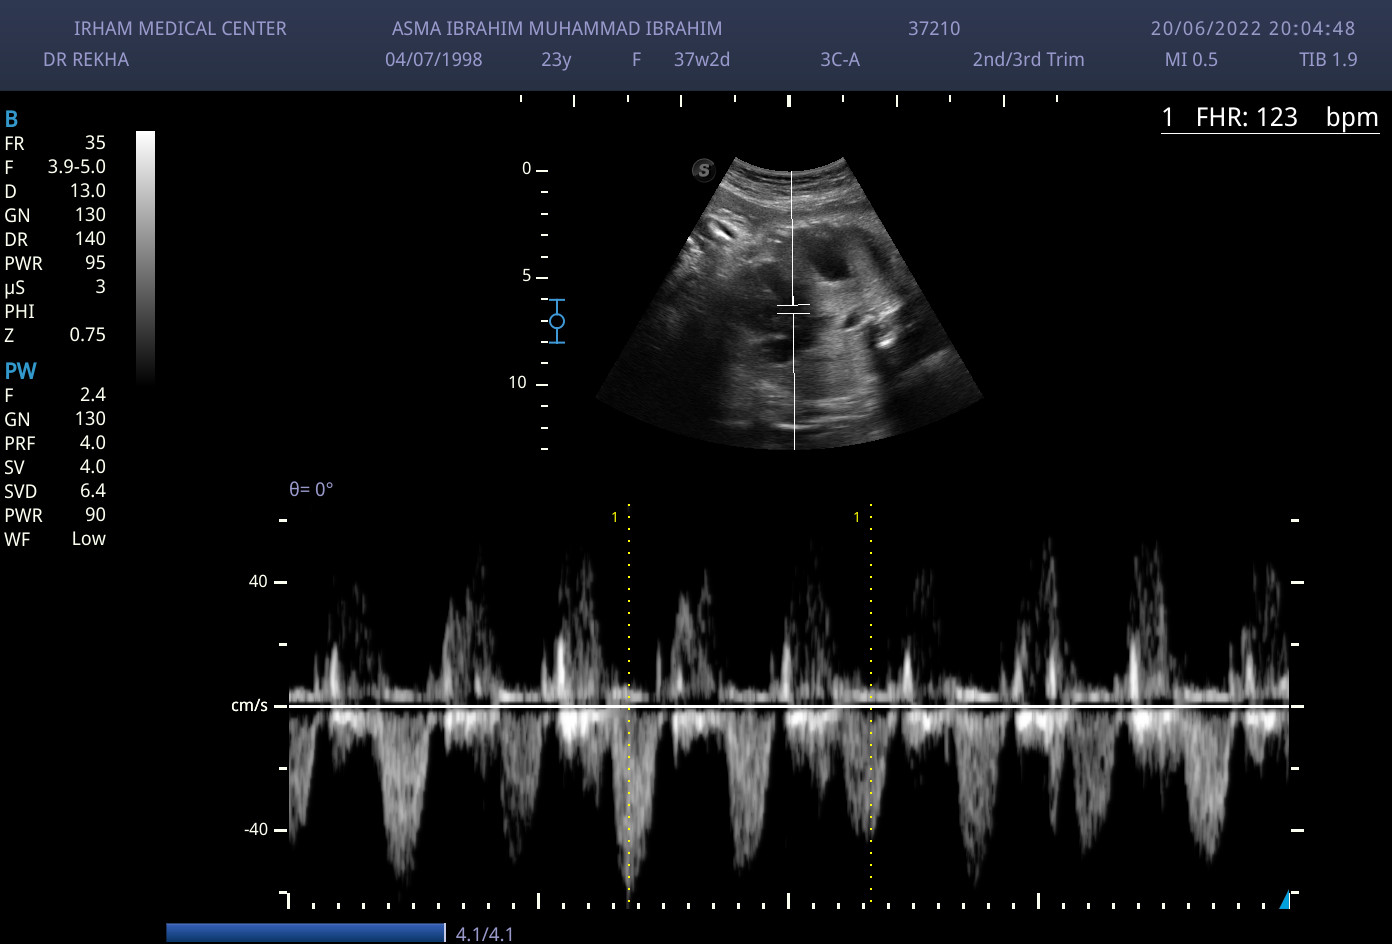This screenshot has width=1392, height=944.
Task: Click the Doppler sample volume gate
Action: pos(794,309)
